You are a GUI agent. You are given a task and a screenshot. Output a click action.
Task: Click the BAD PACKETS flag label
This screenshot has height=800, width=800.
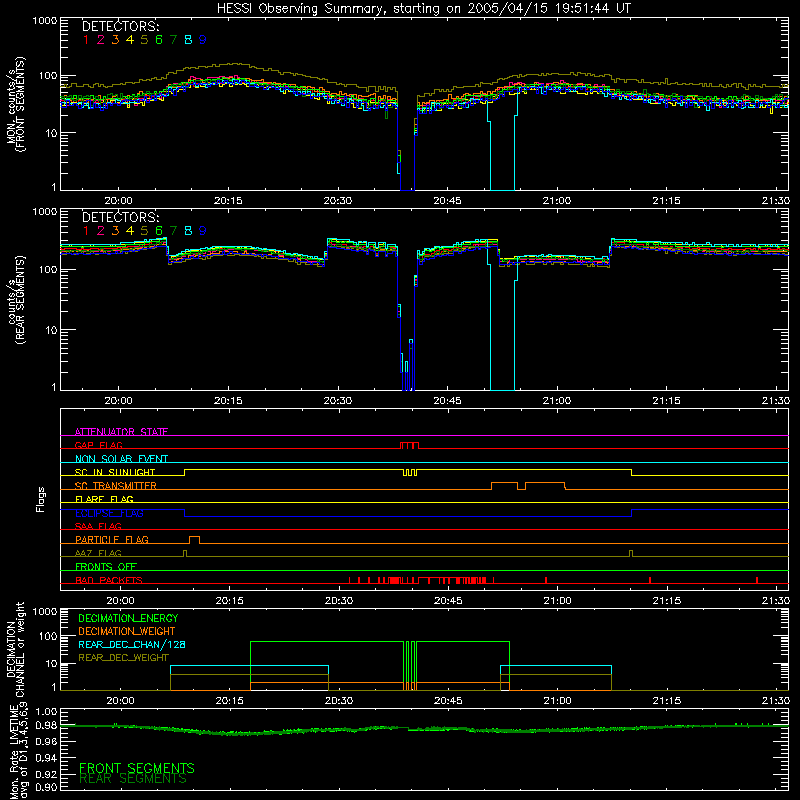pos(109,580)
